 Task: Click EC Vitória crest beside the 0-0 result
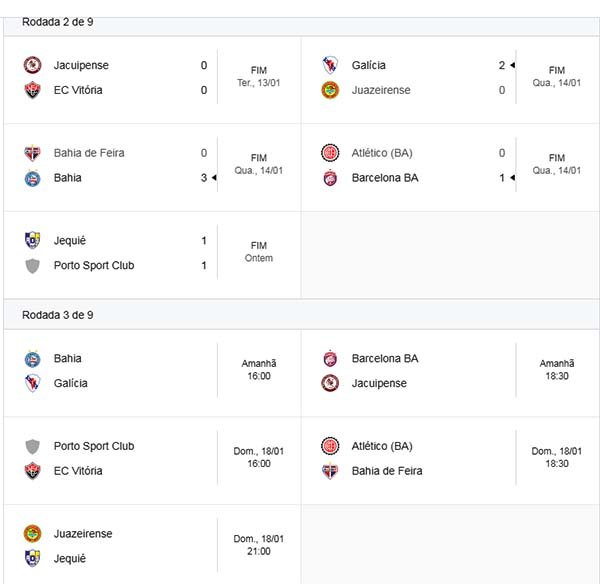pos(32,90)
